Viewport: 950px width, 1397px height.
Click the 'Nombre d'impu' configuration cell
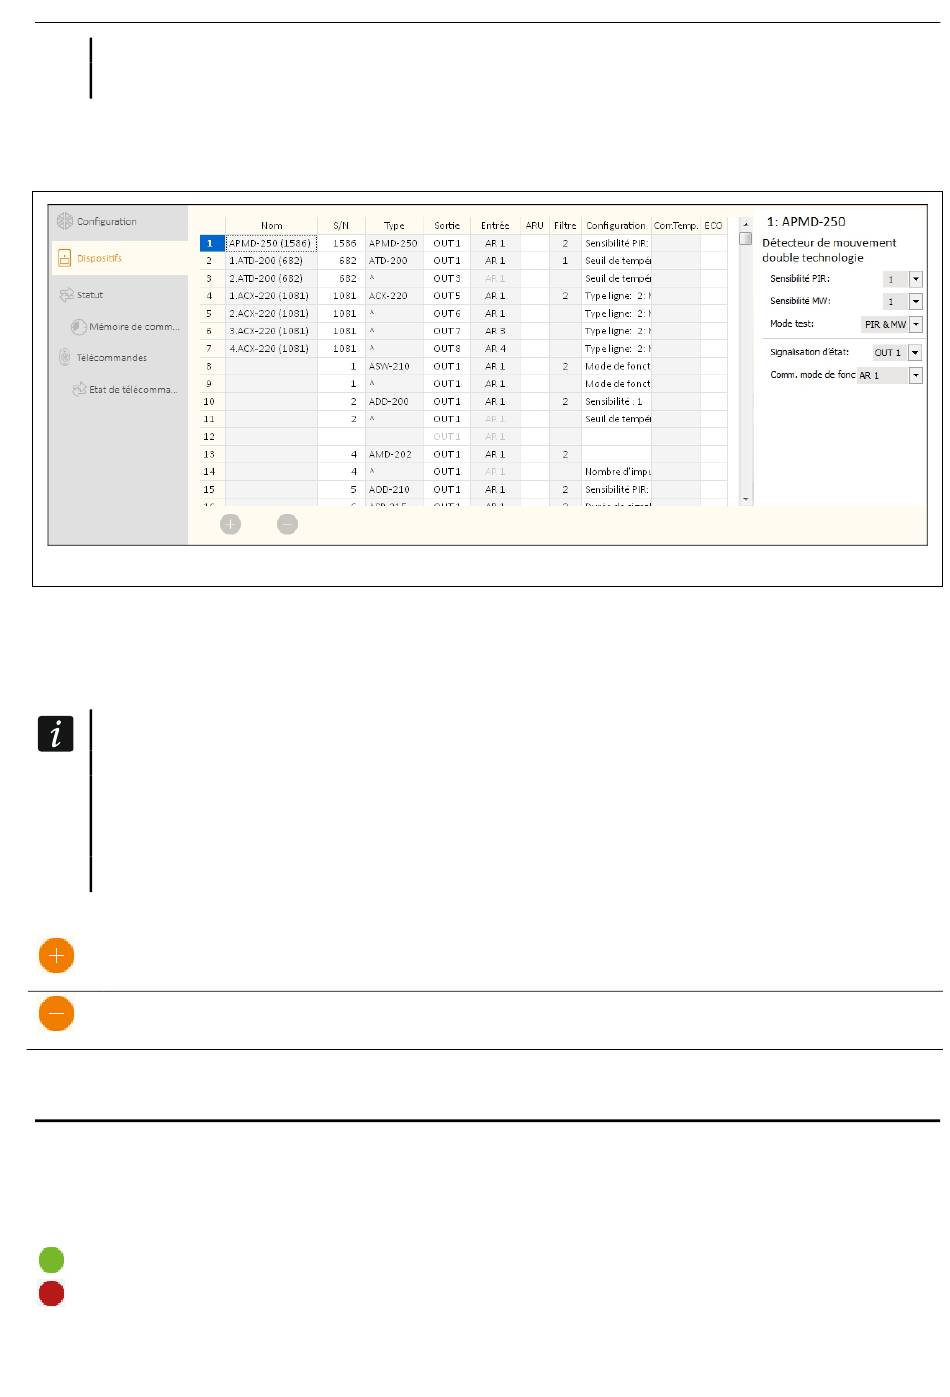click(616, 472)
